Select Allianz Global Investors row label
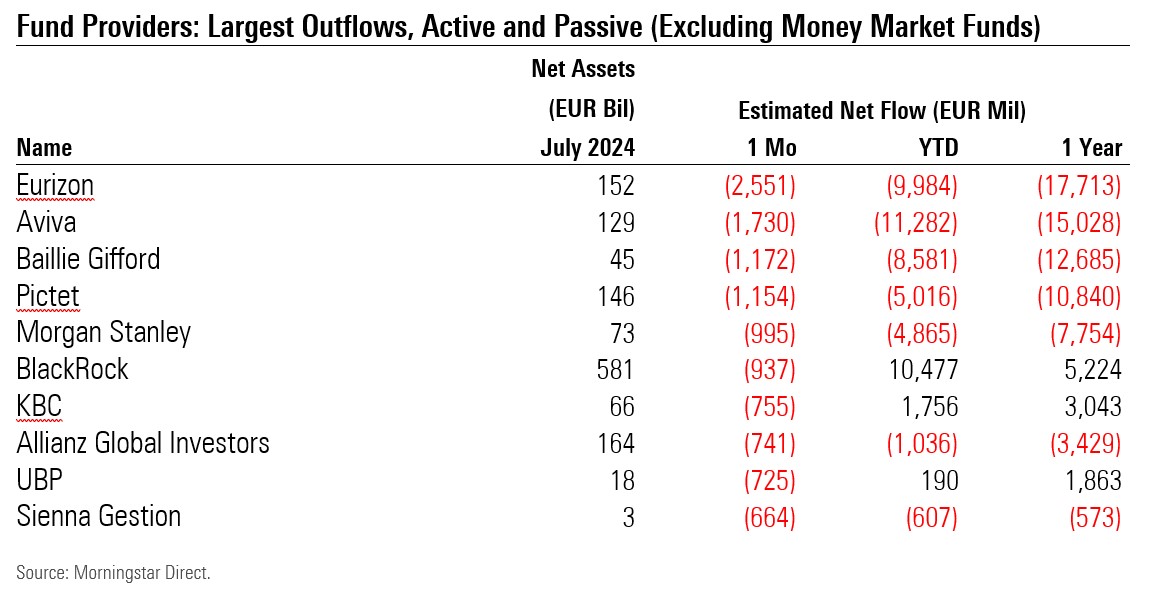This screenshot has width=1157, height=611. pyautogui.click(x=143, y=443)
